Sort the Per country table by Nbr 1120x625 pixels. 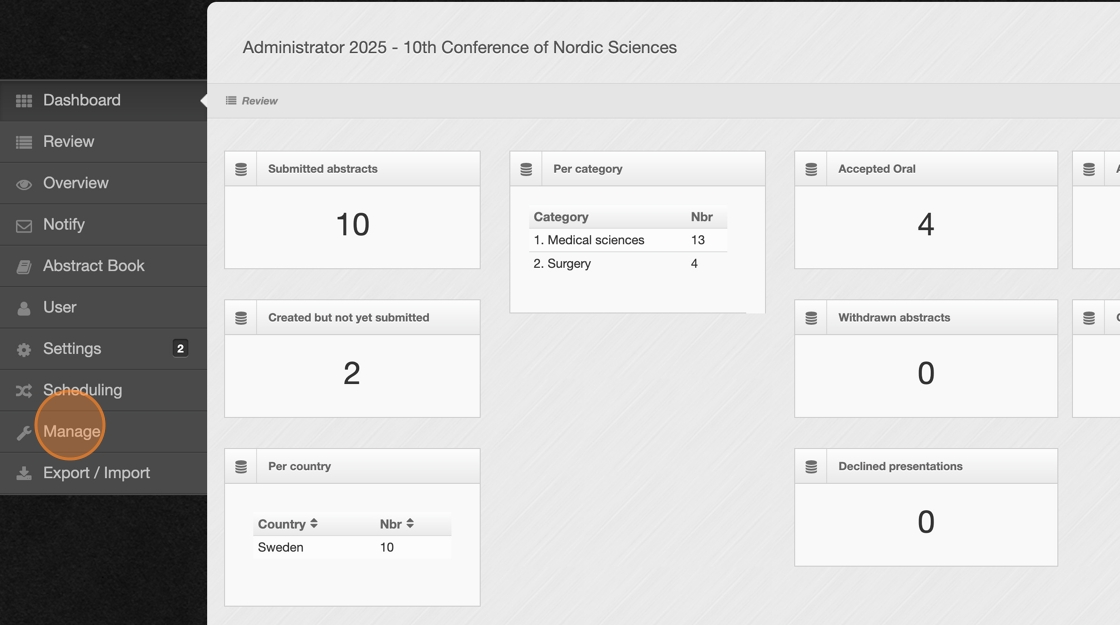[410, 524]
